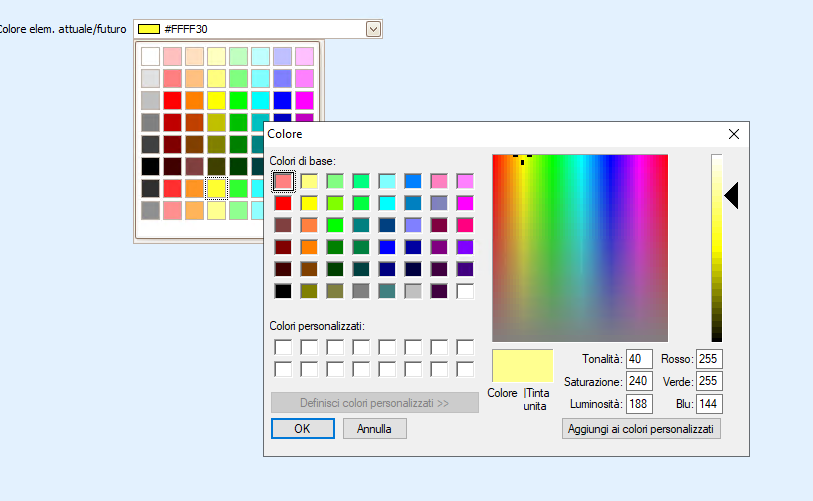Click inside the rainbow color spectrum area
The height and width of the screenshot is (501, 813).
pos(579,248)
